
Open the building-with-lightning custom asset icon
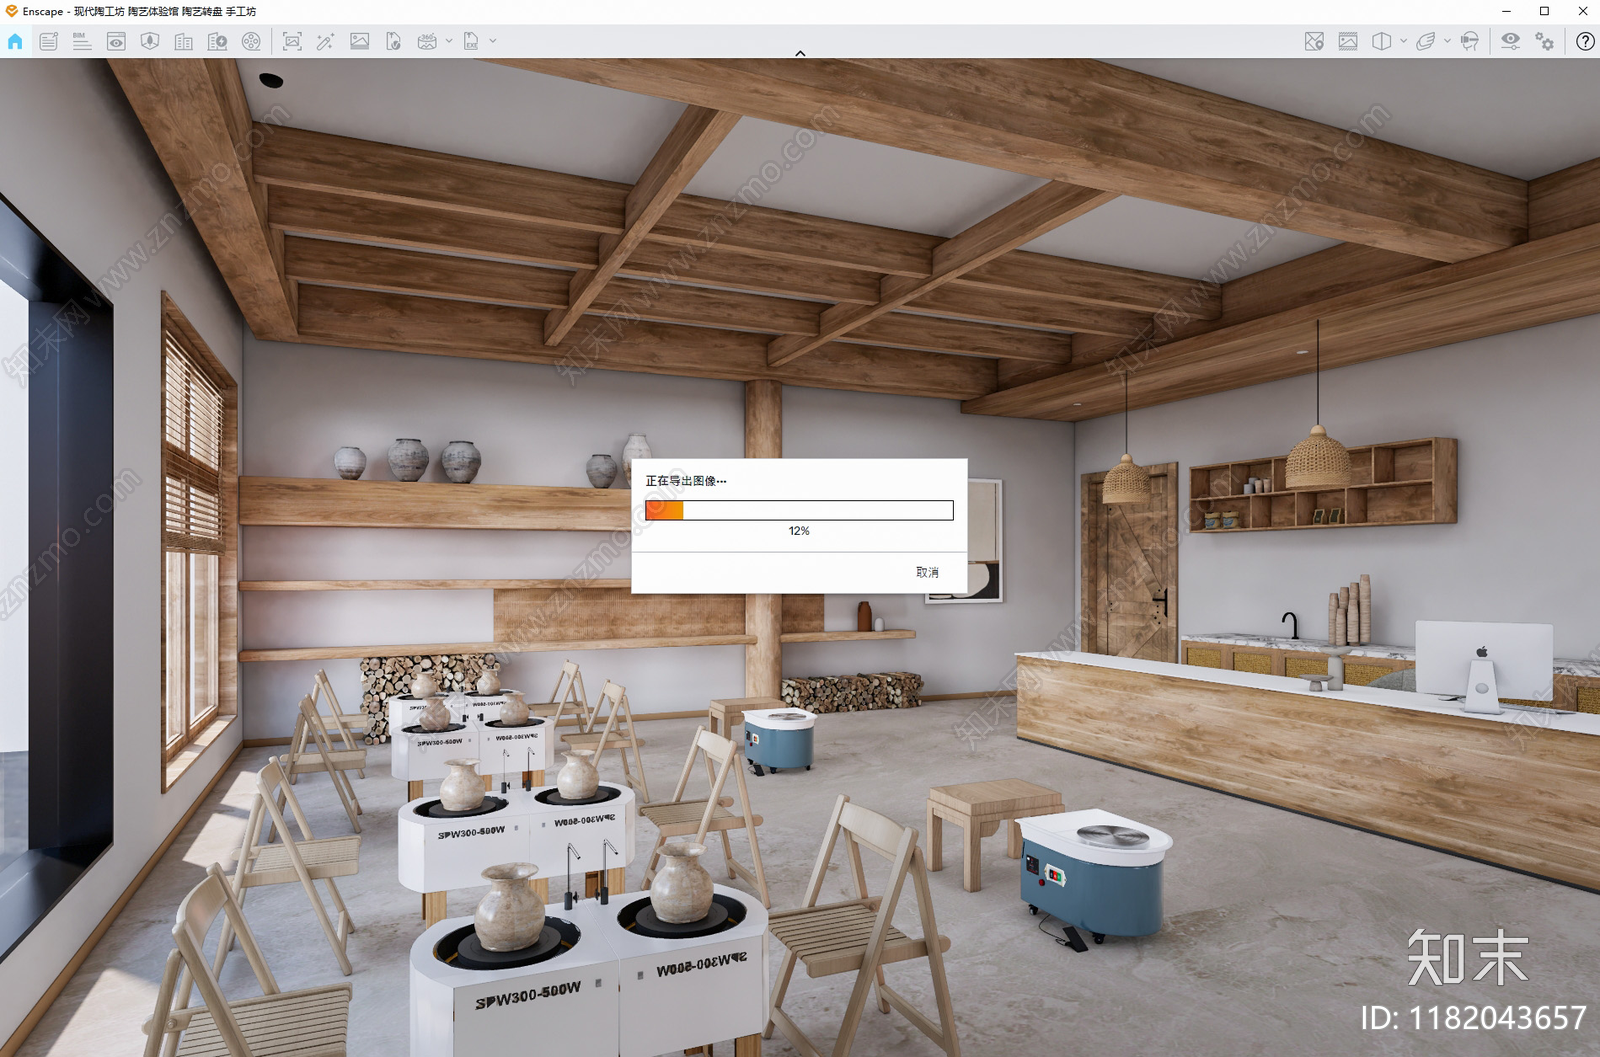pos(217,41)
